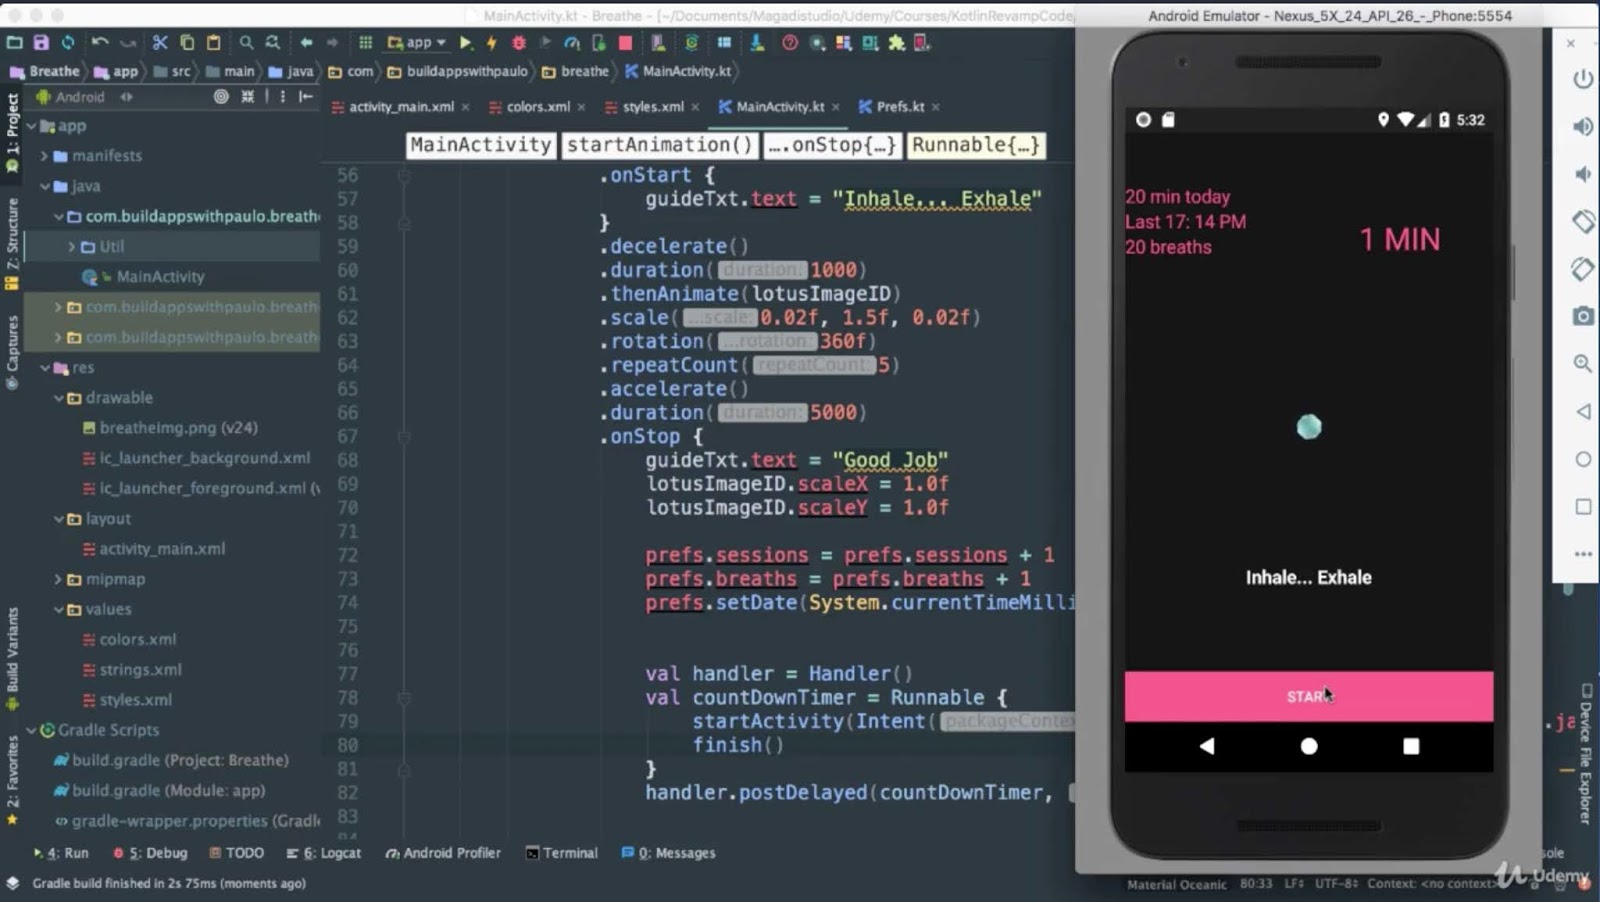Click the Paste clipboard icon
The width and height of the screenshot is (1600, 902).
(x=214, y=43)
